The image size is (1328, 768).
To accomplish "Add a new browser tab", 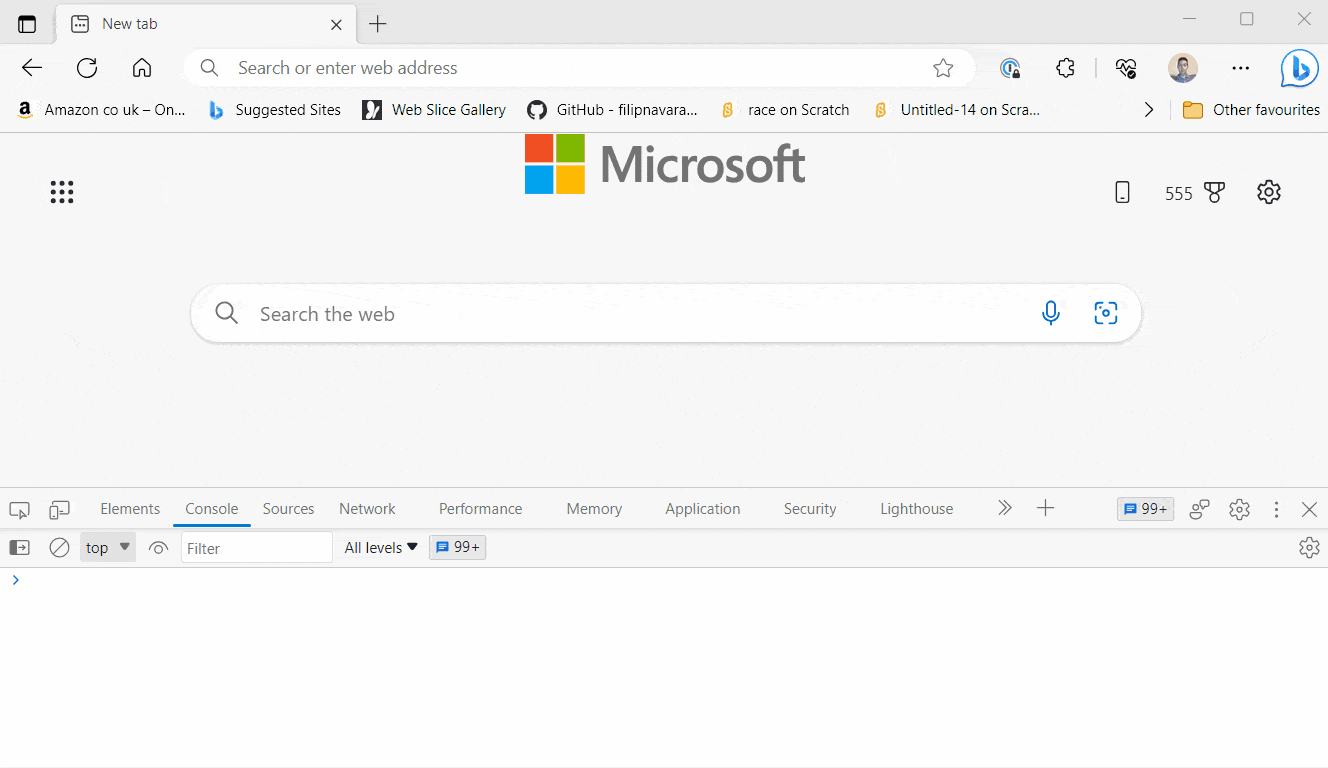I will tap(377, 24).
